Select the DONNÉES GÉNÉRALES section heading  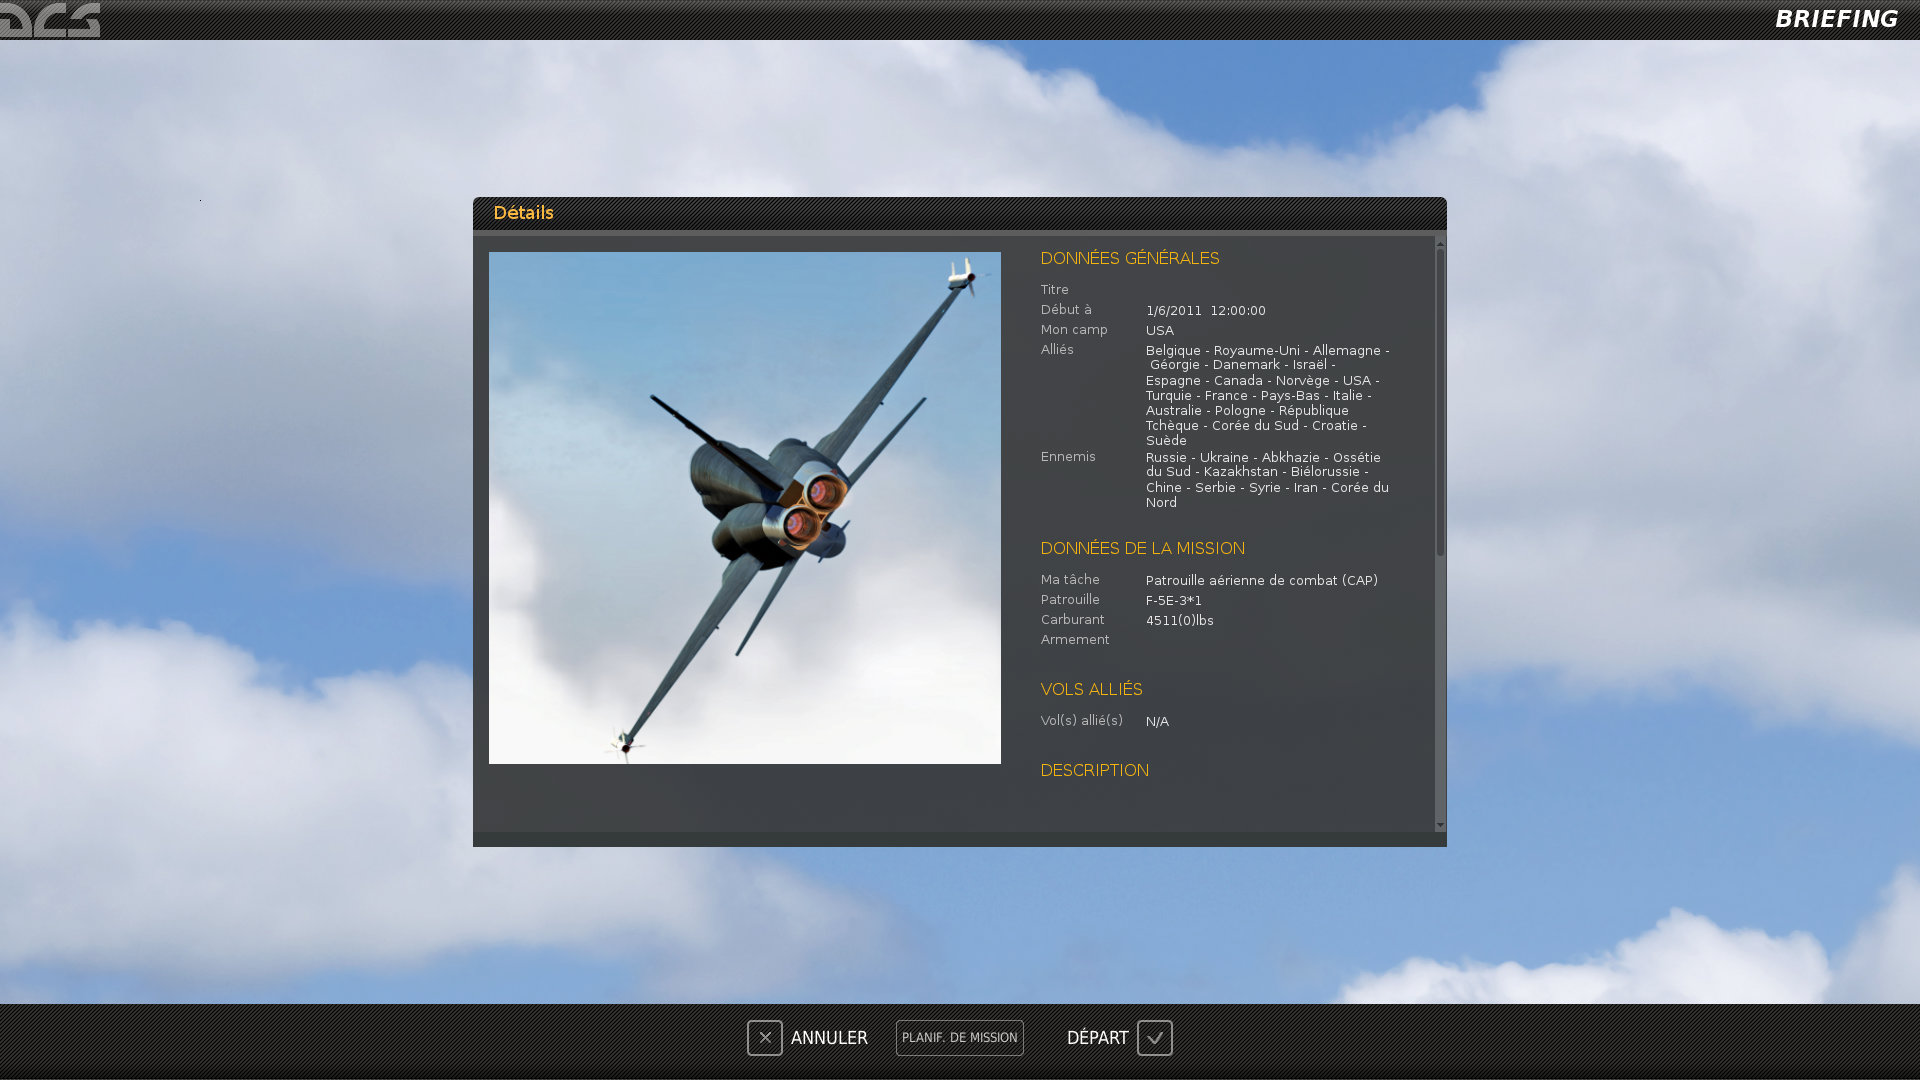[x=1129, y=258]
